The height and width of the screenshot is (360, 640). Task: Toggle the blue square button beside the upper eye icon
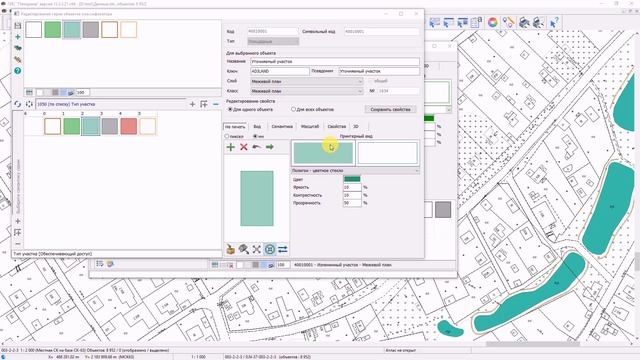63,93
